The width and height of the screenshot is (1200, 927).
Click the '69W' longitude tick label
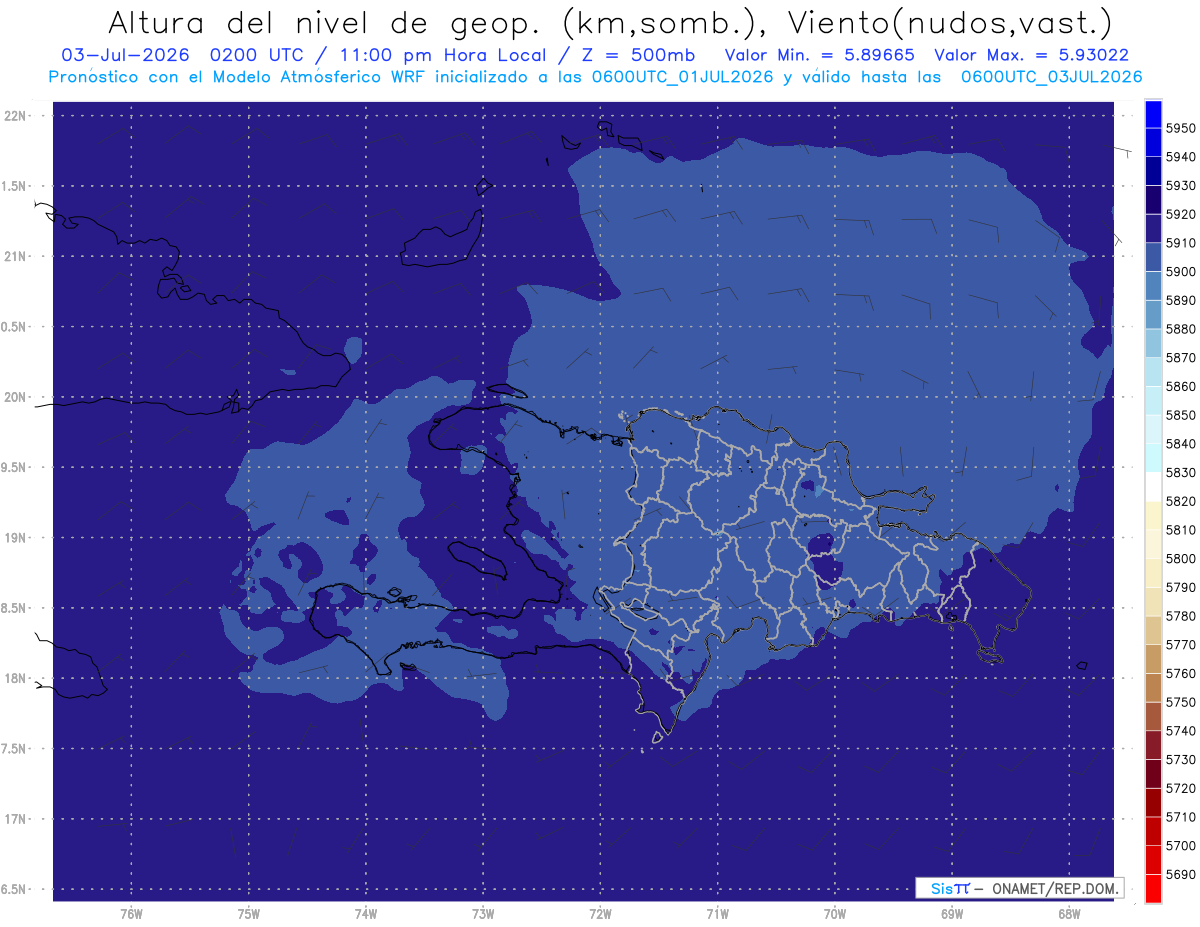point(952,913)
